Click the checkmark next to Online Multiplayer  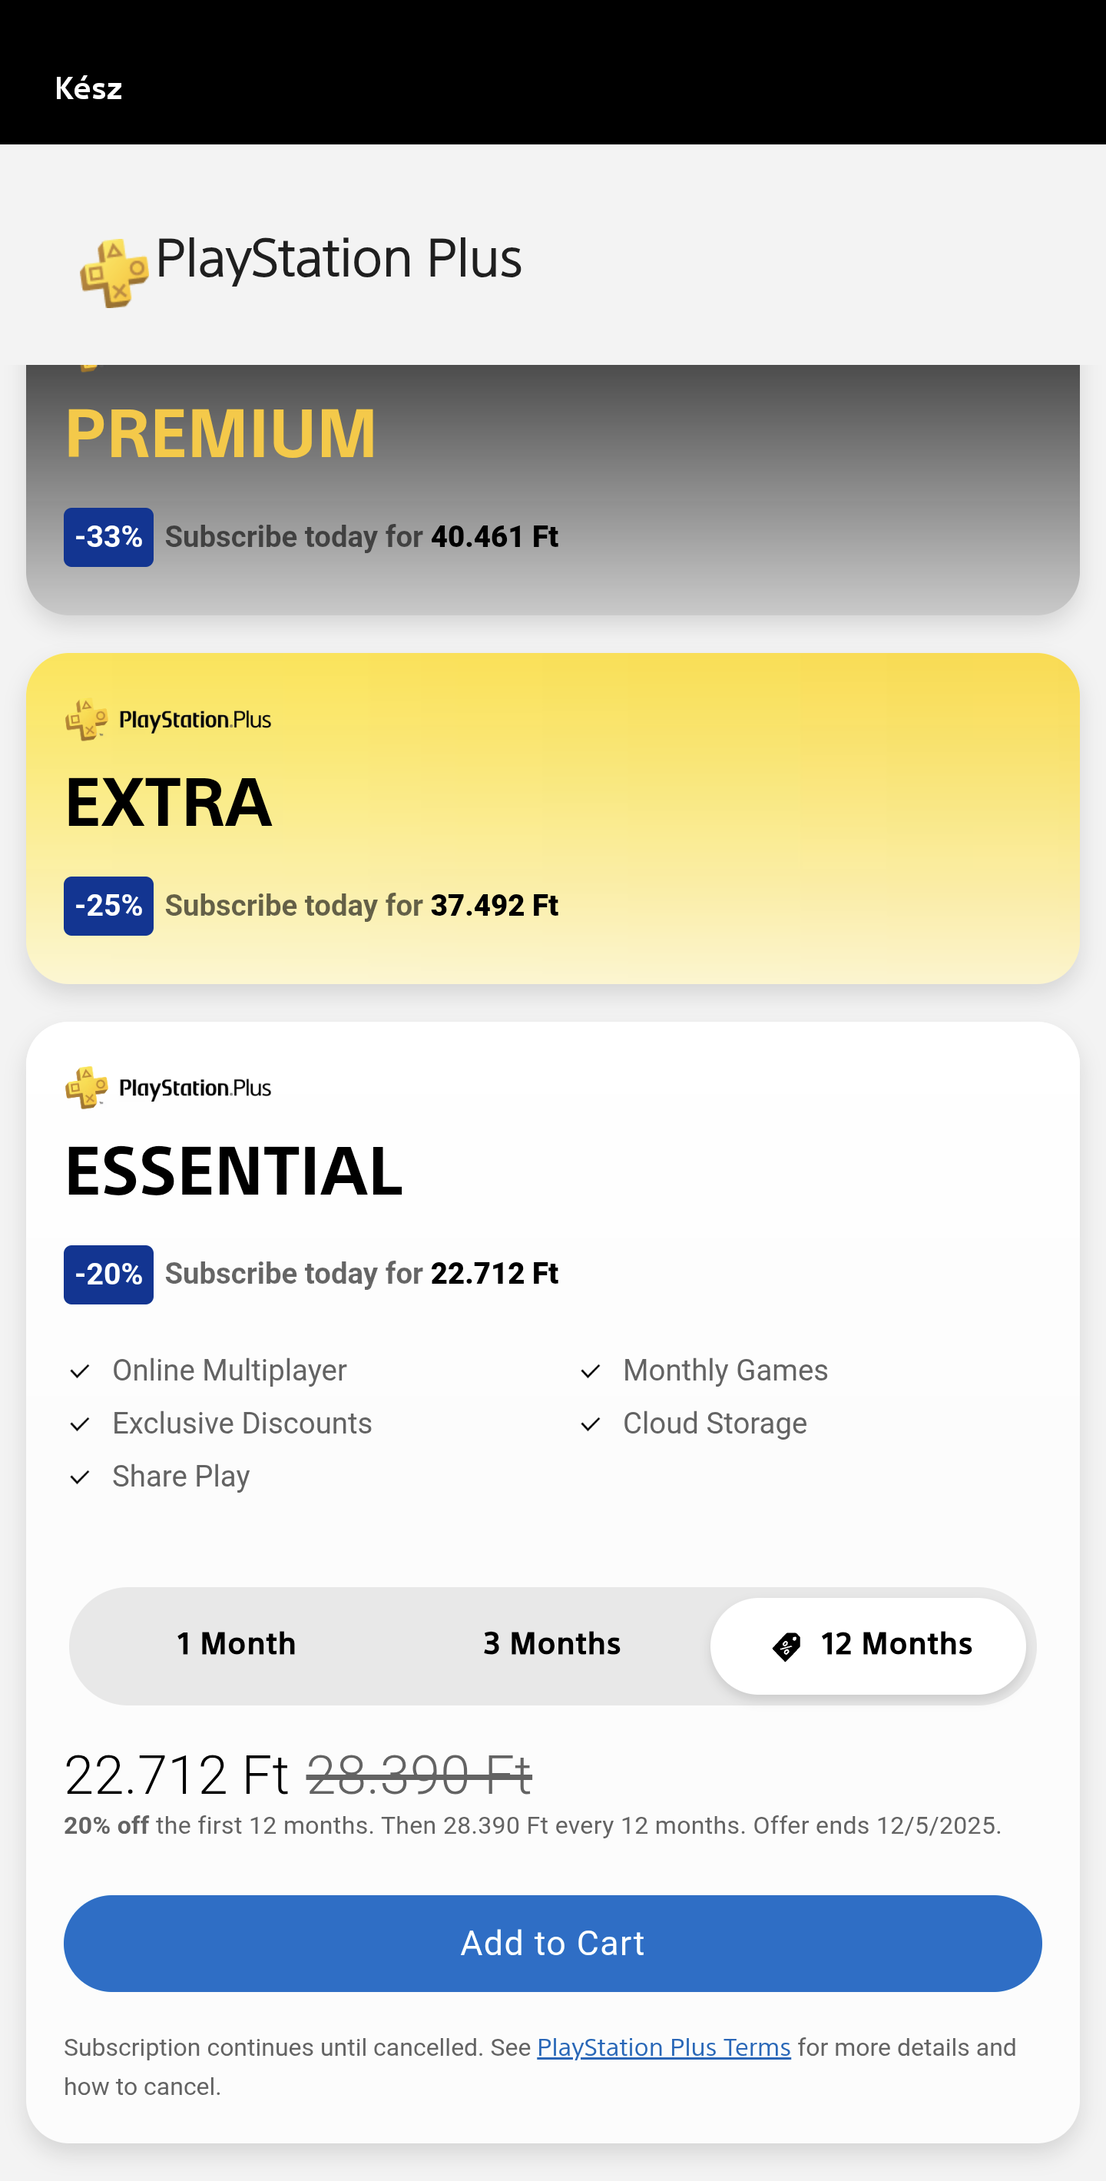coord(80,1371)
